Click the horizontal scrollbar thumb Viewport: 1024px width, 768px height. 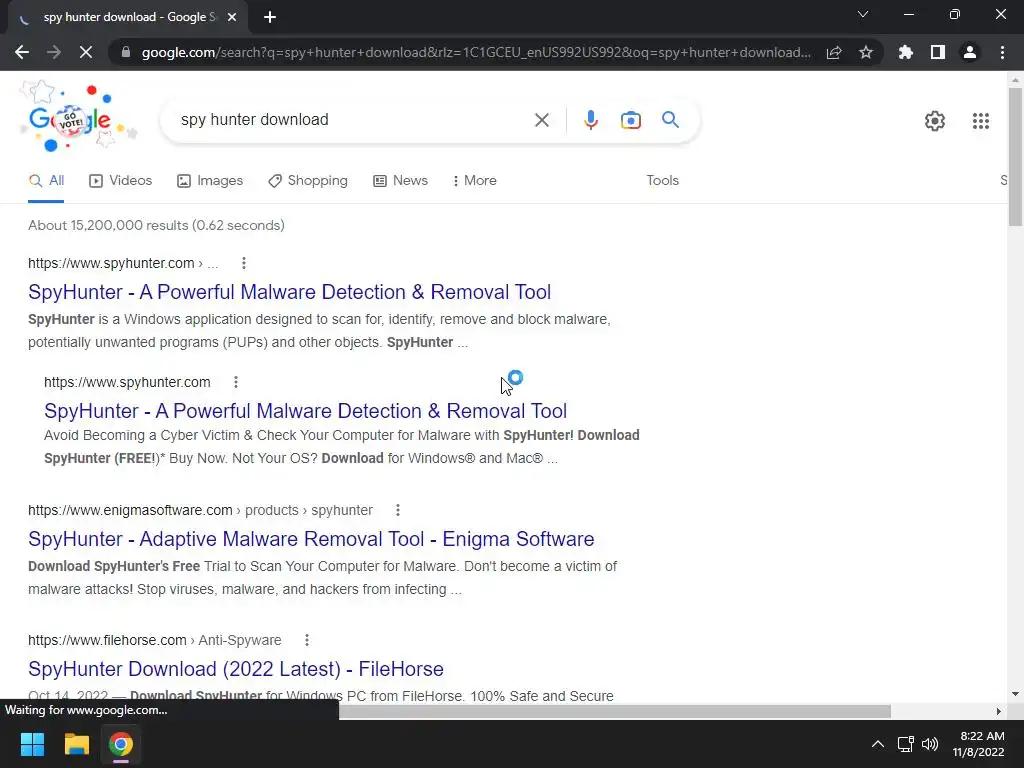click(615, 711)
